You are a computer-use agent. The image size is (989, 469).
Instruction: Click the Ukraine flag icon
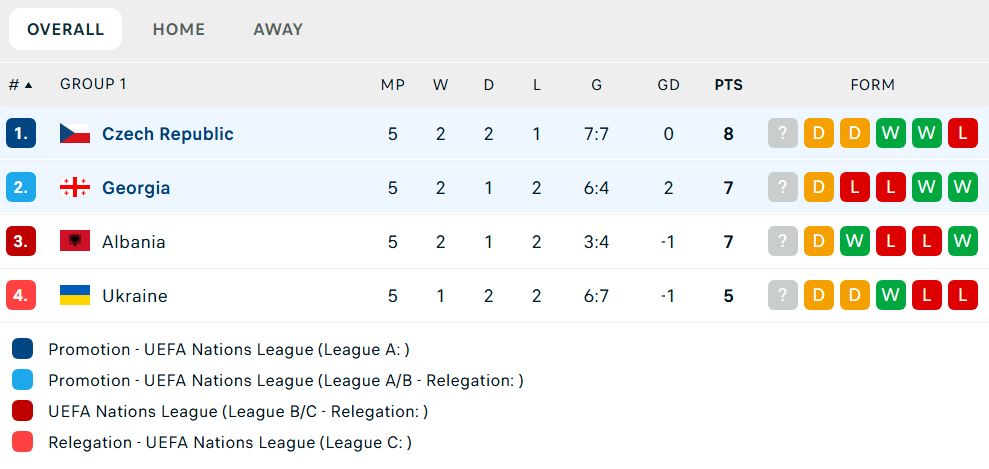click(75, 296)
